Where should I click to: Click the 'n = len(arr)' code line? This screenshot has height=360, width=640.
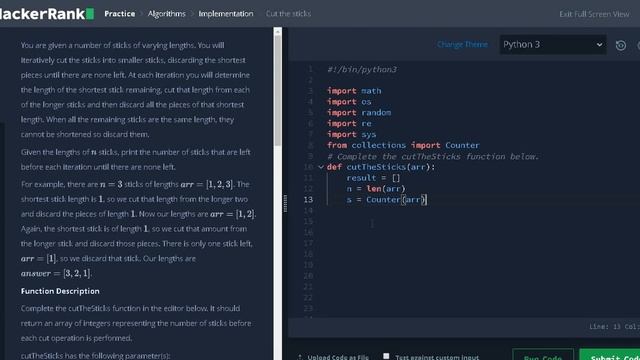pos(376,189)
